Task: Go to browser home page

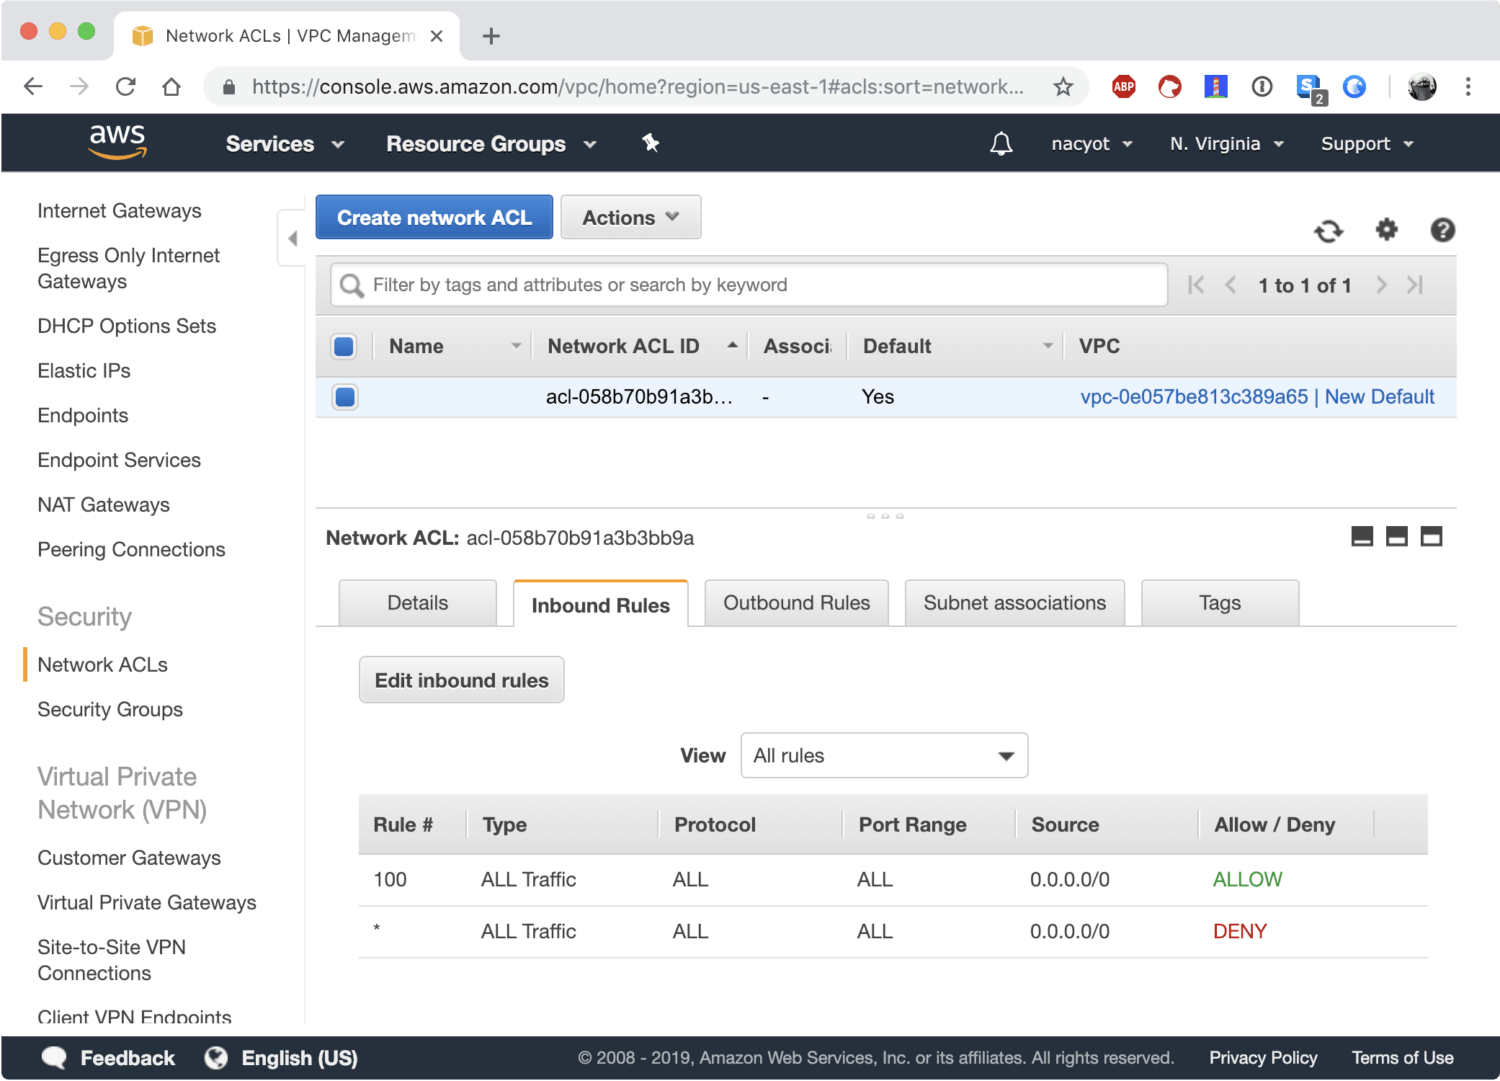Action: coord(171,87)
